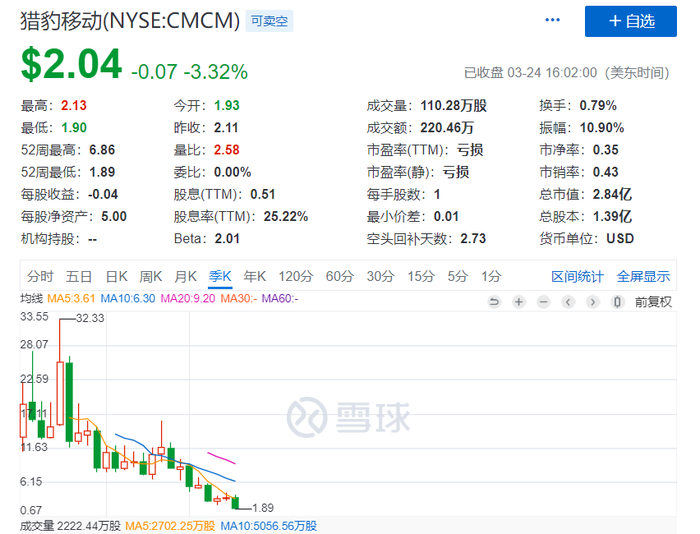Click the 可卖空 badge
This screenshot has width=700, height=534.
[269, 21]
